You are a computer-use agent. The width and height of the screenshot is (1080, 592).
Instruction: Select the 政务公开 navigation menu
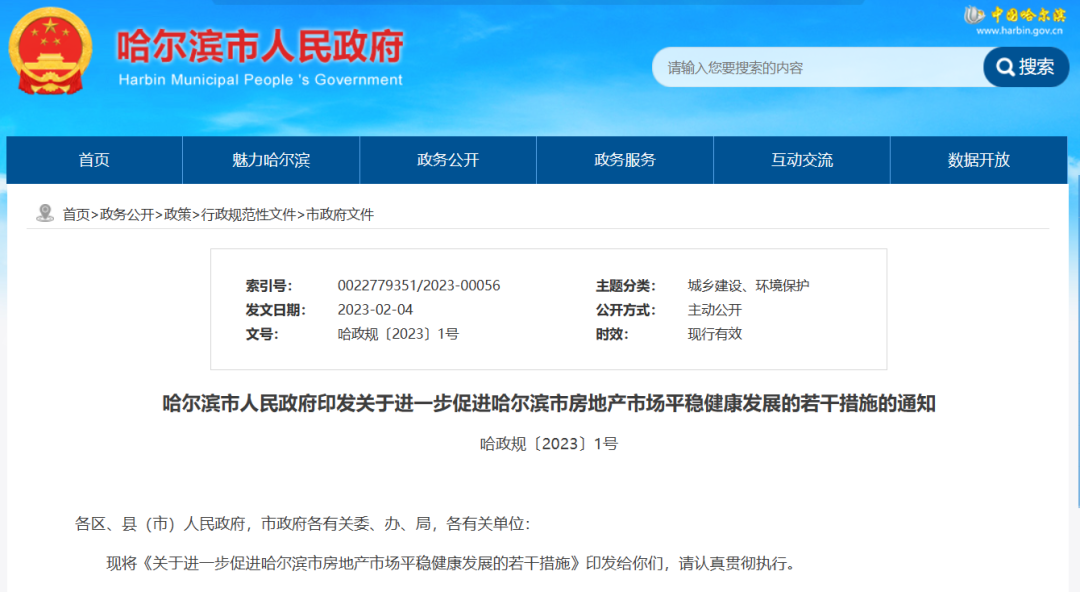[448, 160]
